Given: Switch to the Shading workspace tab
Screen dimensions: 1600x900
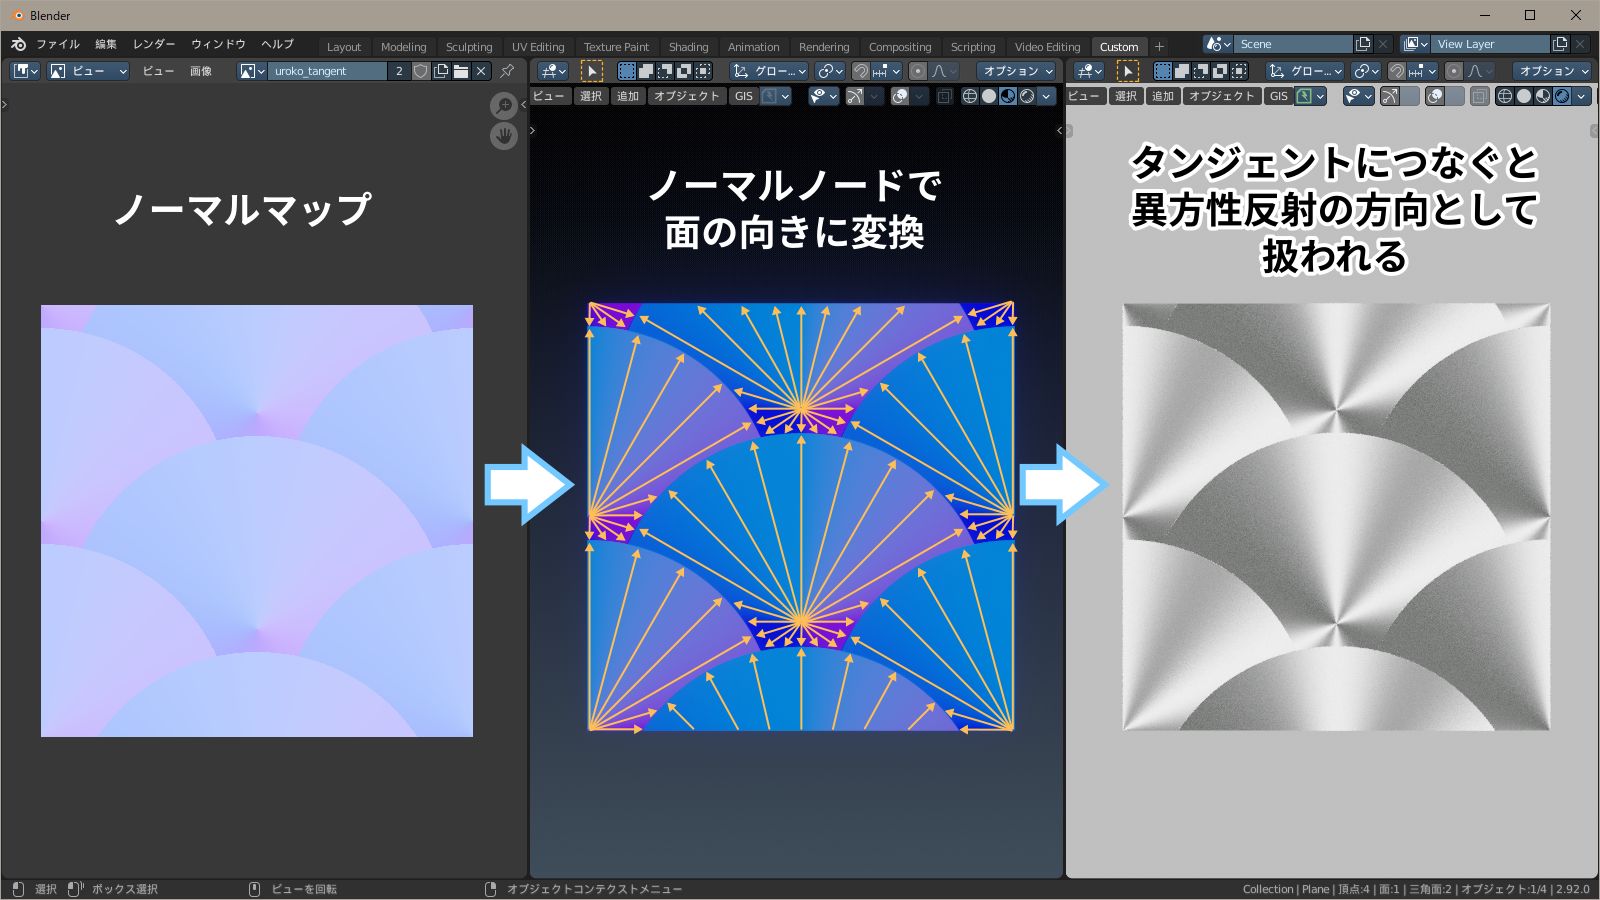Looking at the screenshot, I should (x=689, y=46).
